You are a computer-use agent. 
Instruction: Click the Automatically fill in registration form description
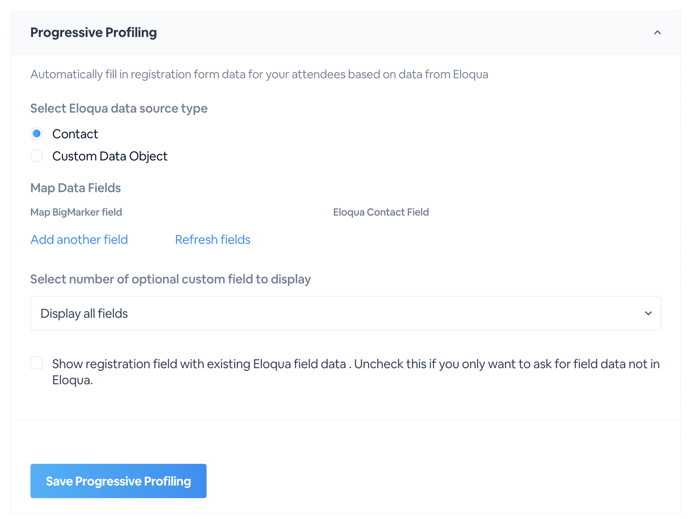pyautogui.click(x=259, y=74)
